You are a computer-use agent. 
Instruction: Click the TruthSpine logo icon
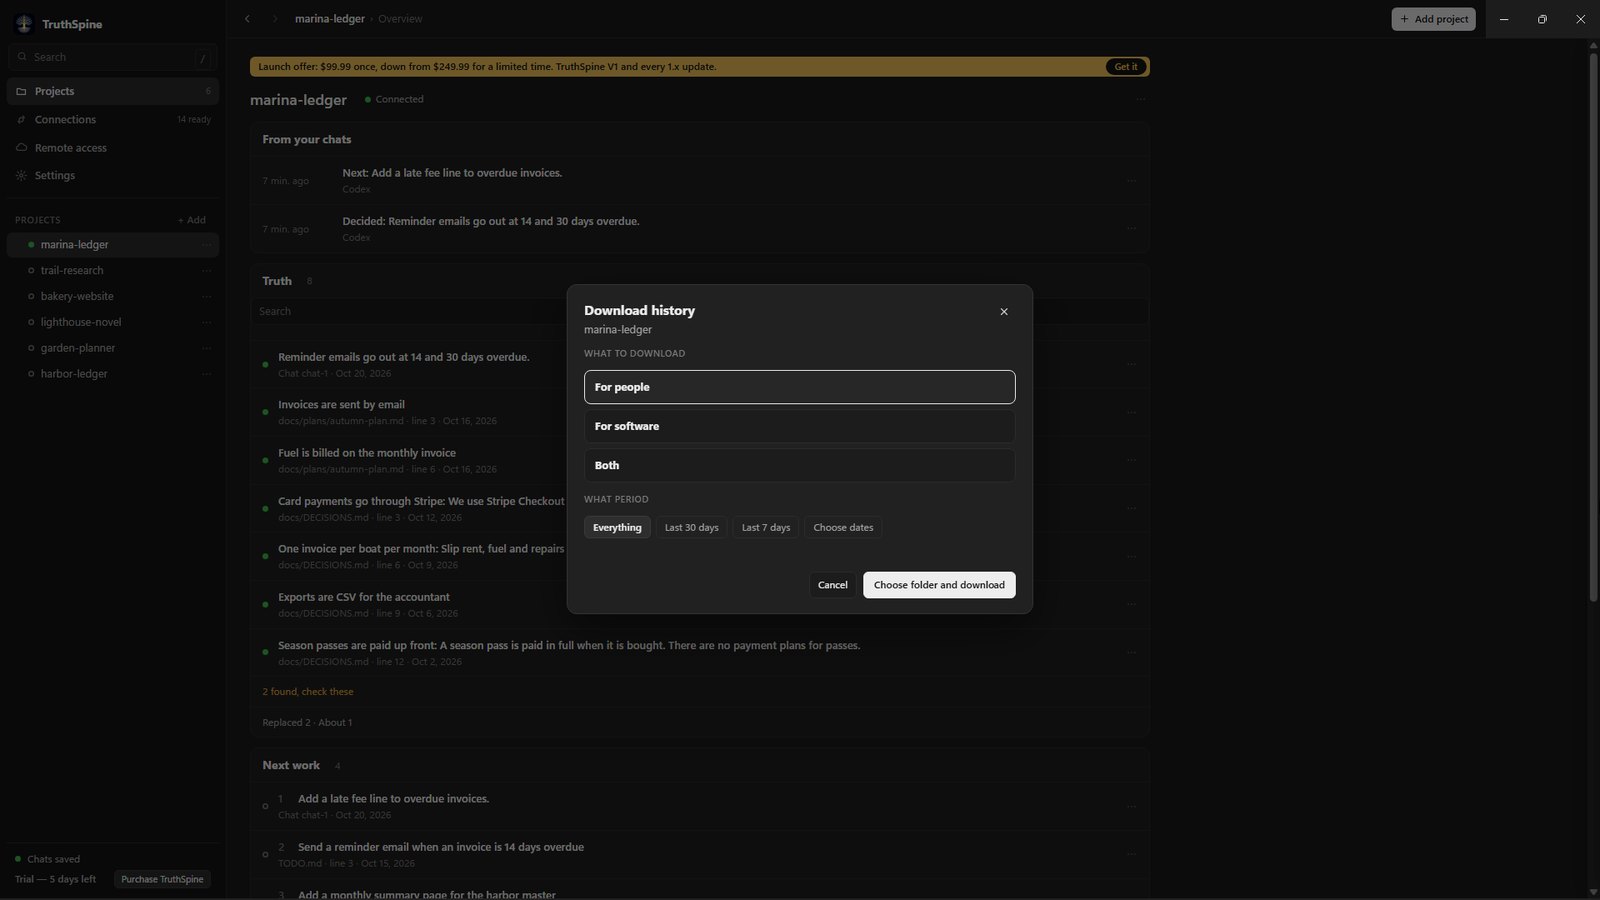pyautogui.click(x=24, y=24)
